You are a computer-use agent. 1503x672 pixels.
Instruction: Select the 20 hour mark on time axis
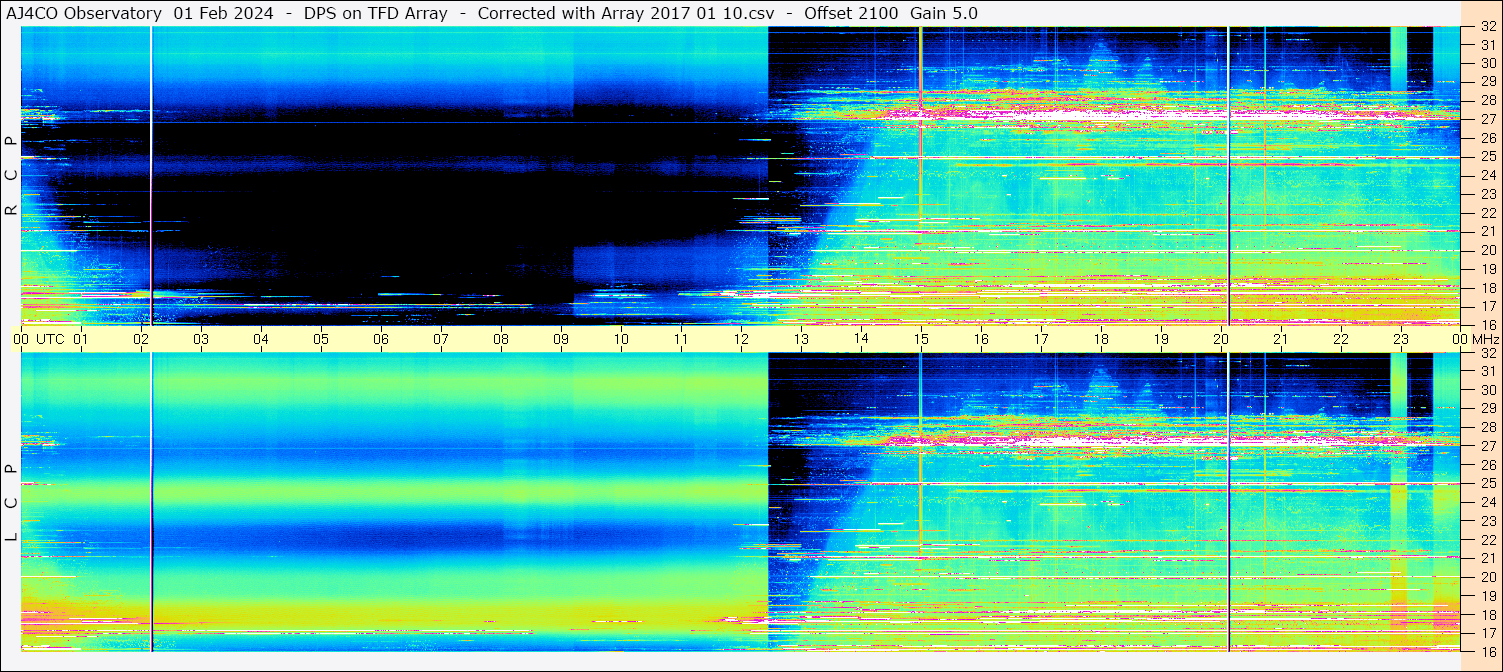[x=1221, y=339]
